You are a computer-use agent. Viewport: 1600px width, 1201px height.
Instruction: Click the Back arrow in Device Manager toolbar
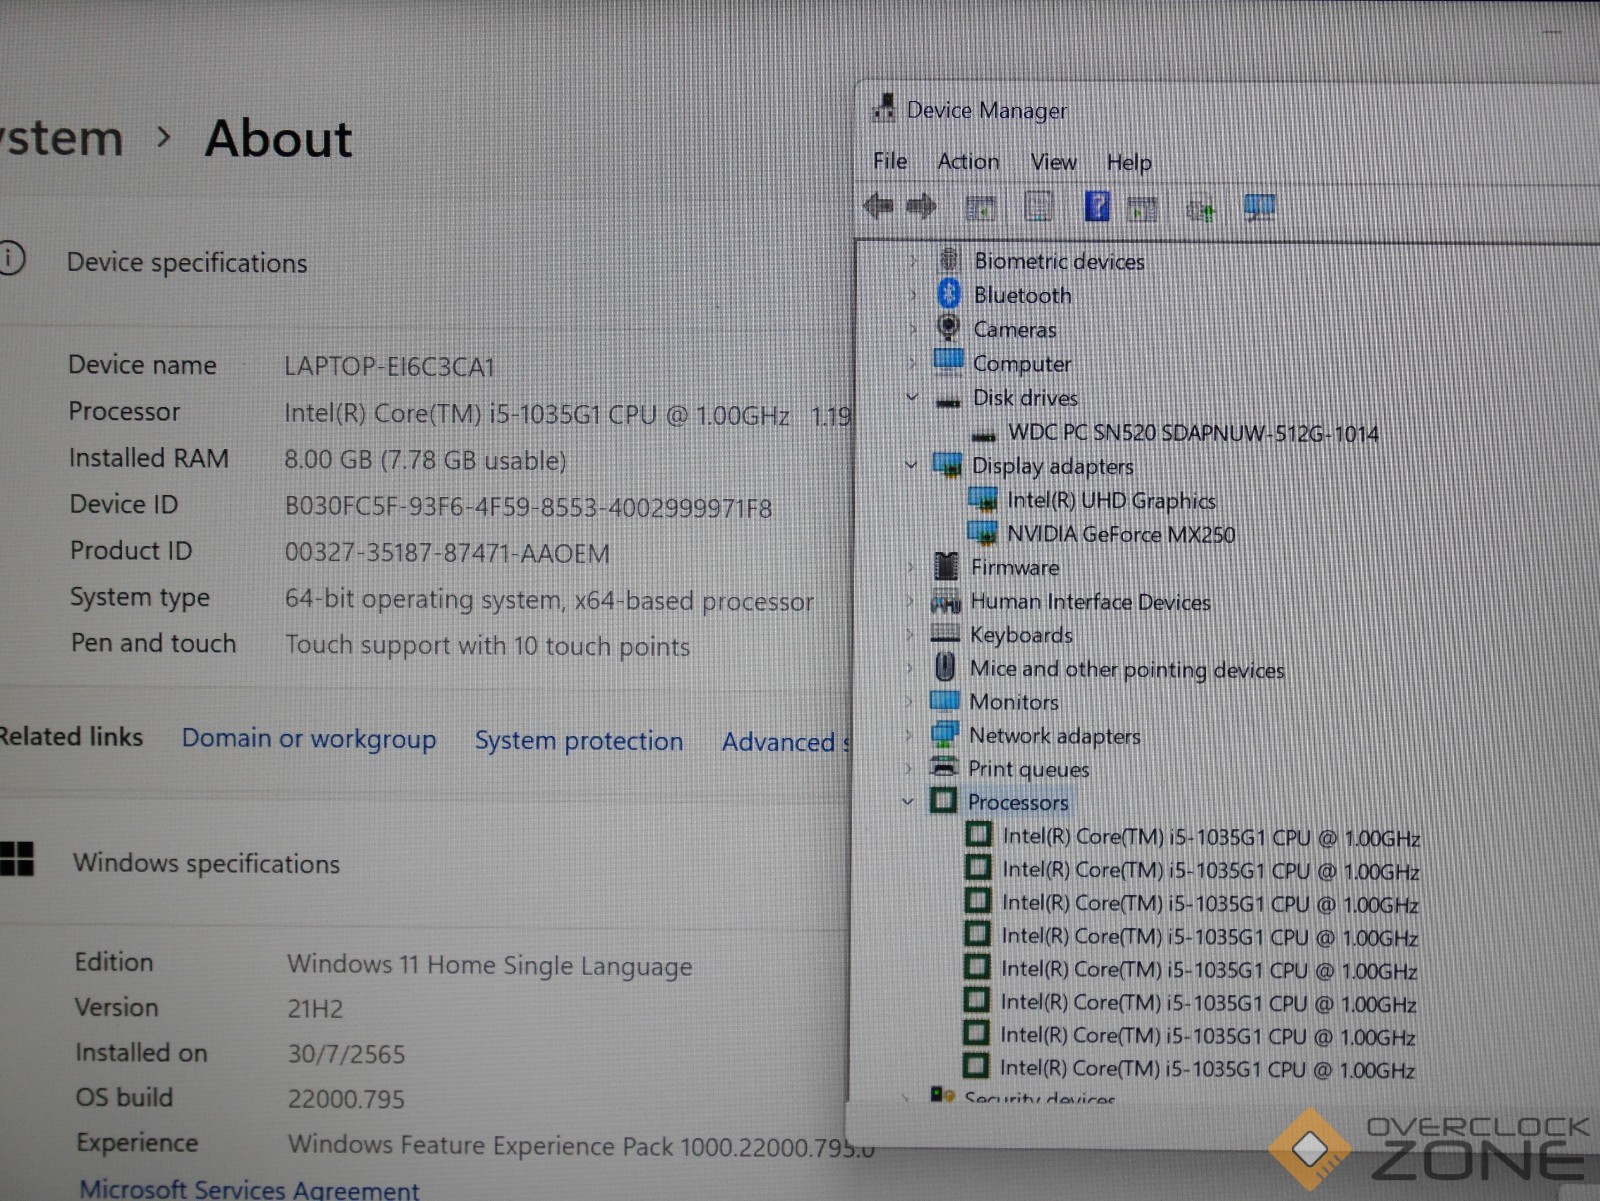pos(878,206)
